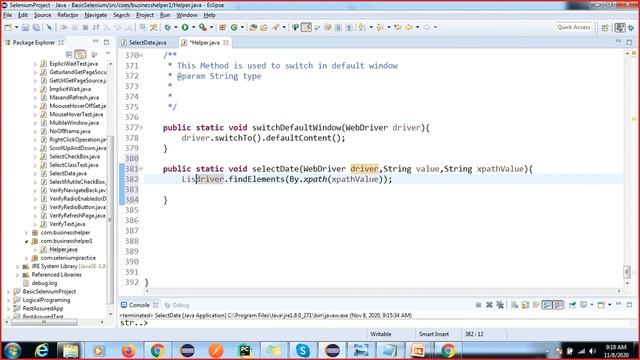Click the New wizard toolbar icon

pyautogui.click(x=8, y=27)
